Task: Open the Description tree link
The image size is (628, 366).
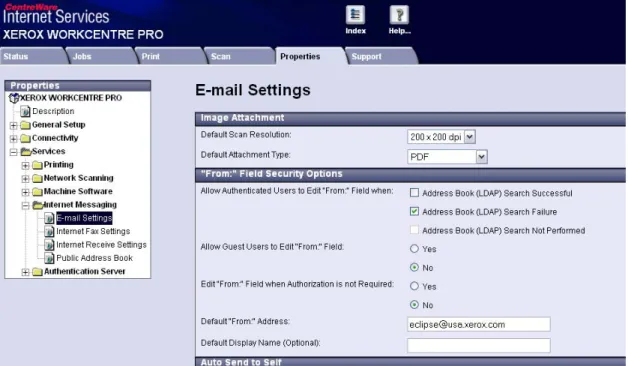Action: pos(53,111)
